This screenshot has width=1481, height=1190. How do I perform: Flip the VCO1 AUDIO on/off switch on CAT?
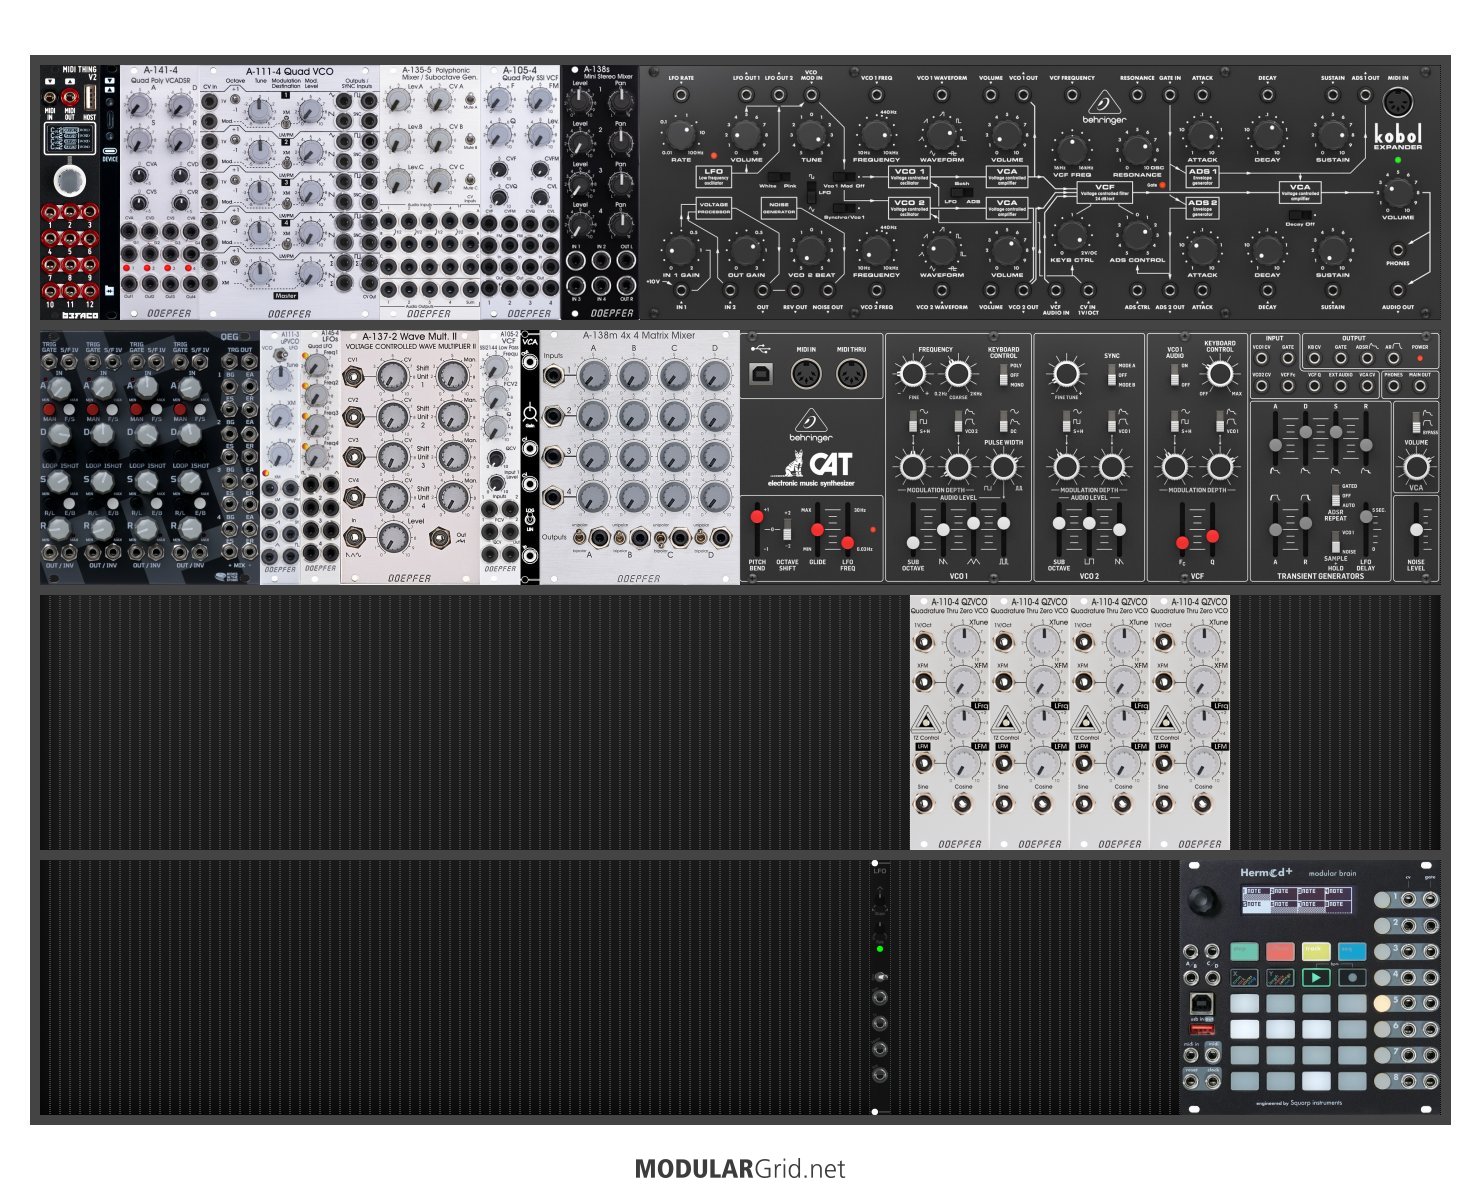[1175, 375]
